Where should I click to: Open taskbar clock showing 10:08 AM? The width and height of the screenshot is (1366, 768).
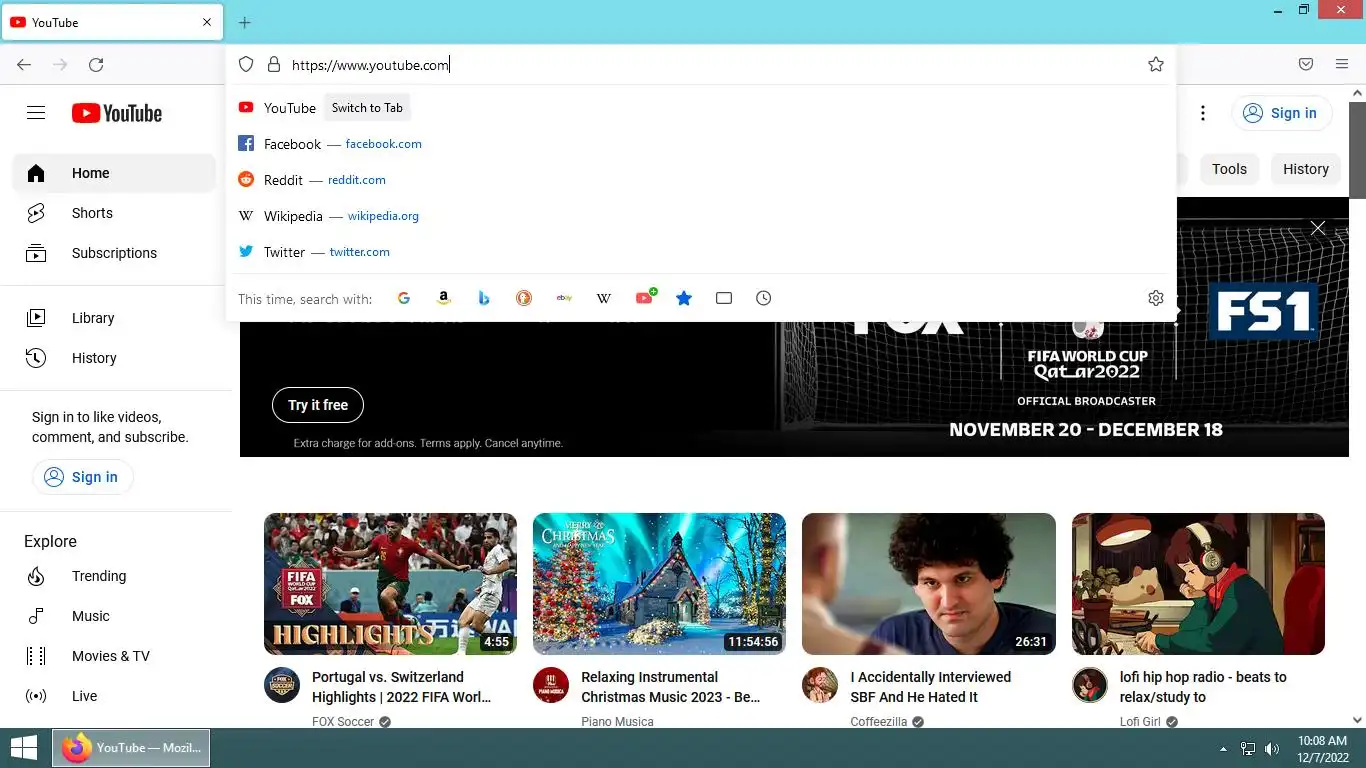[x=1322, y=748]
